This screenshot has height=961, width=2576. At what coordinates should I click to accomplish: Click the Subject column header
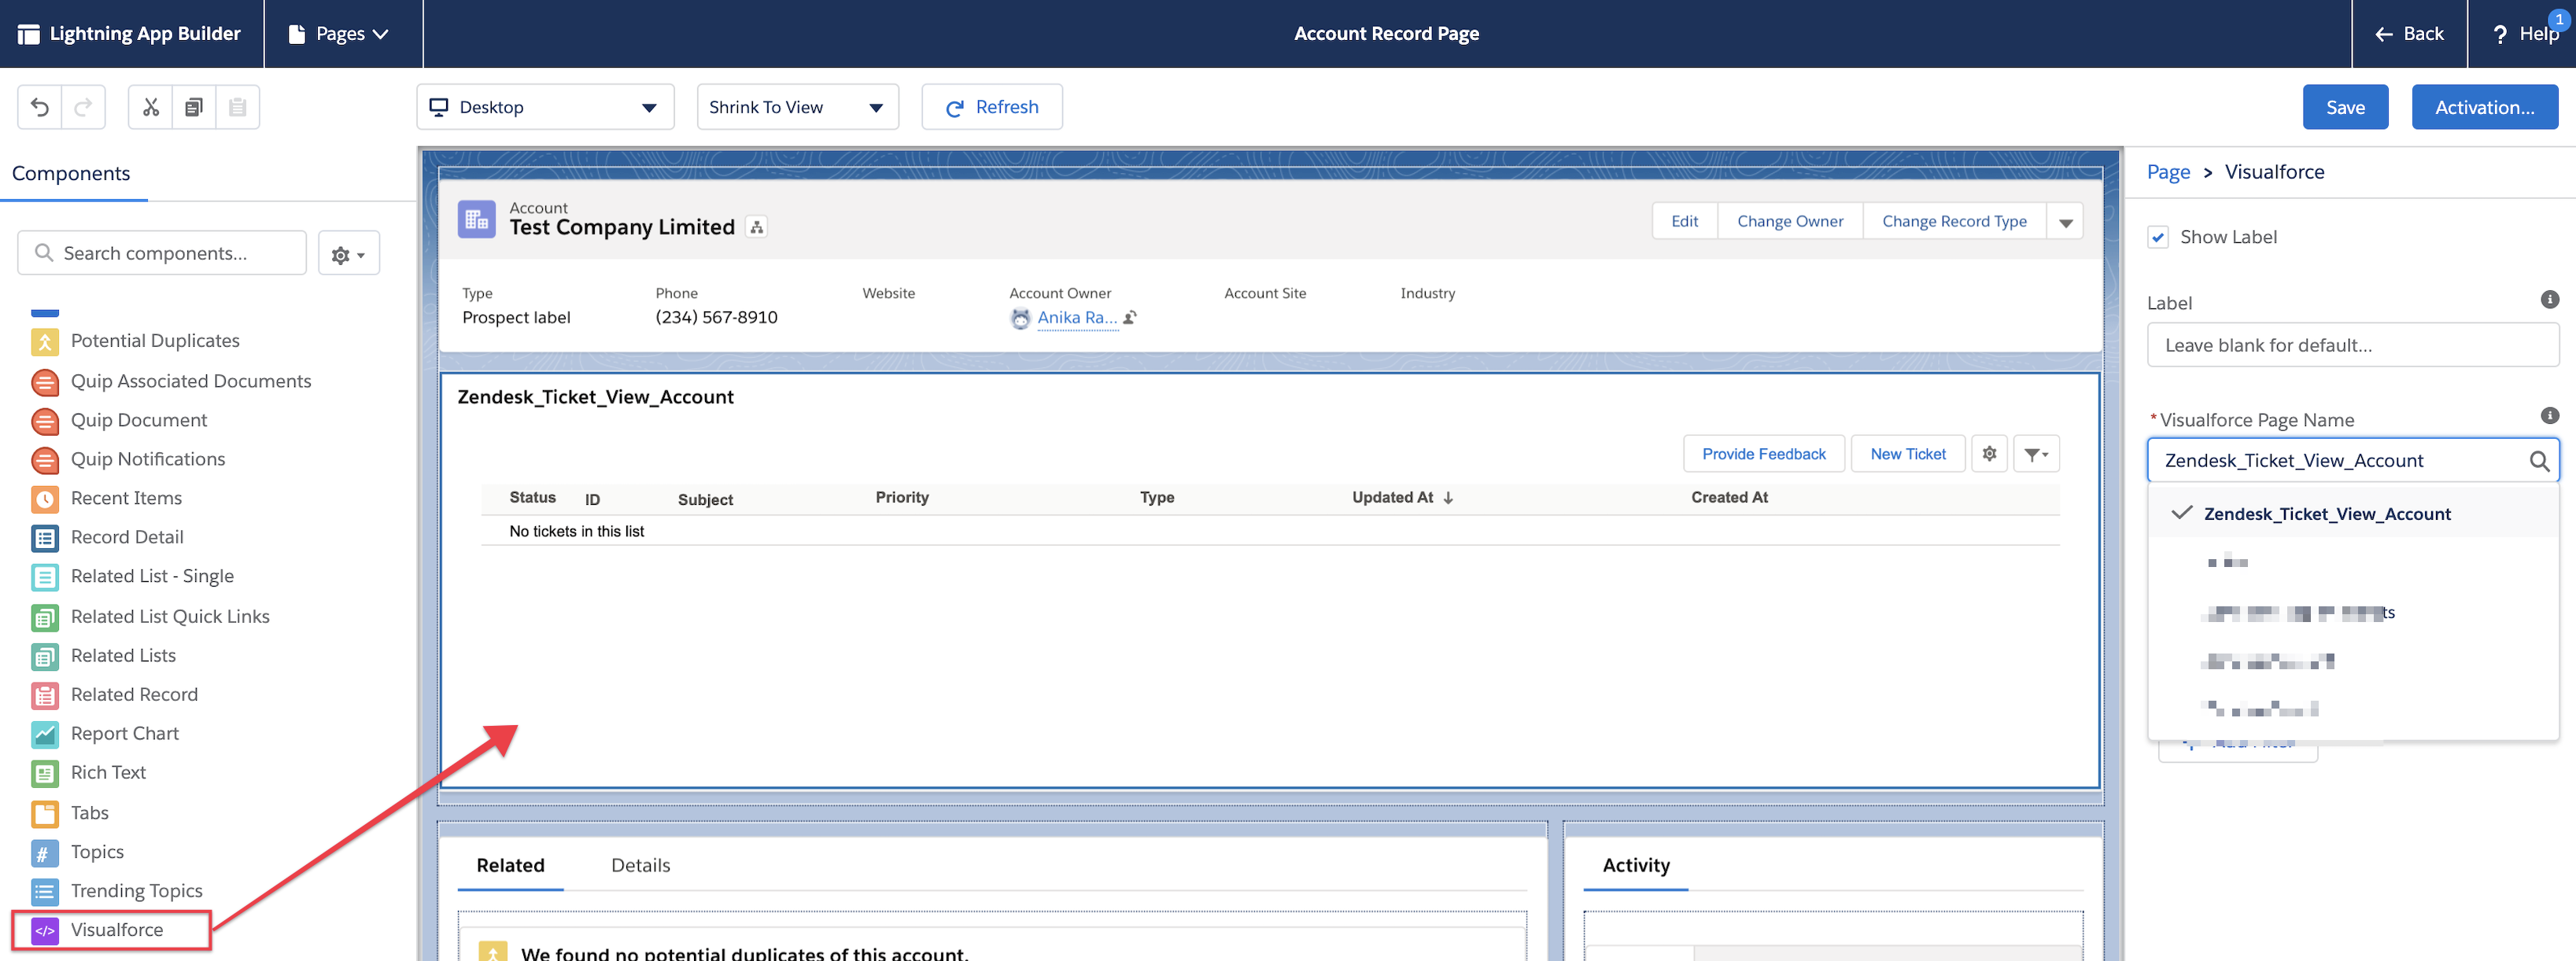[705, 500]
